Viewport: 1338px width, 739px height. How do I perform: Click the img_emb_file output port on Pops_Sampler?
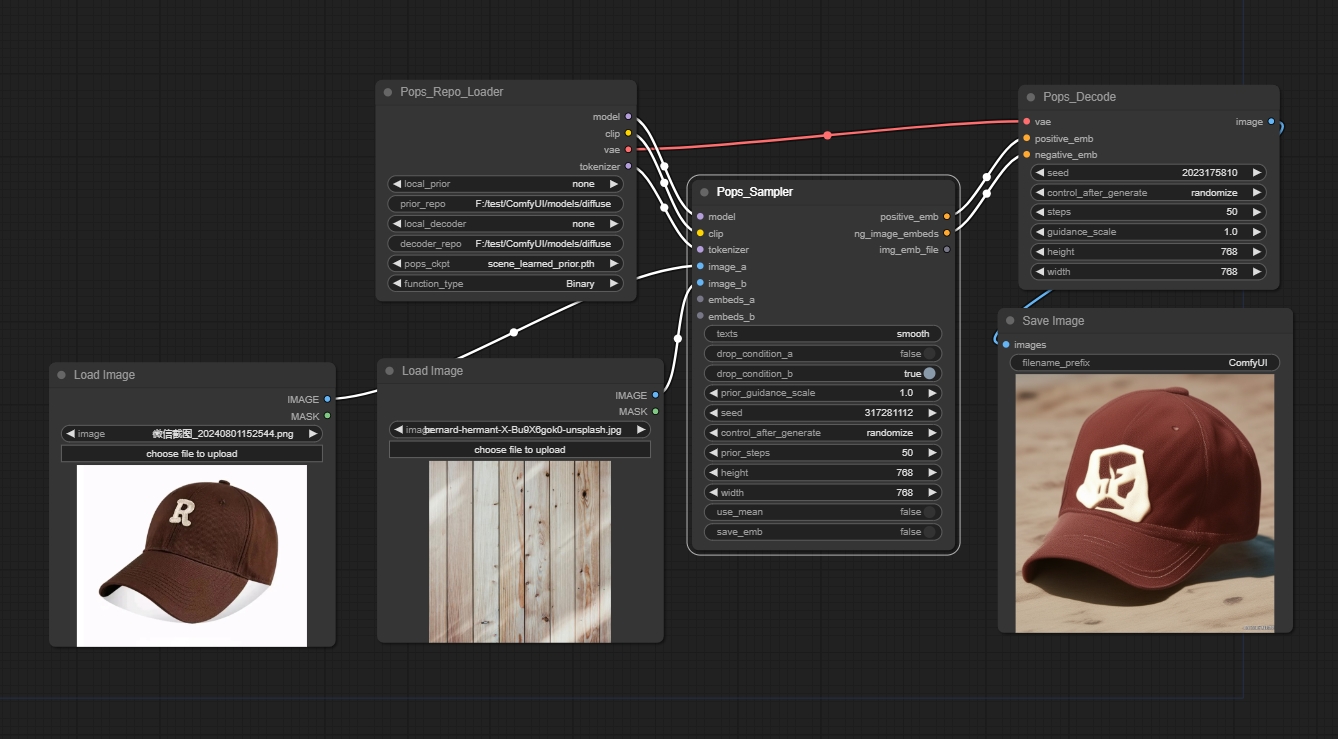(x=947, y=249)
